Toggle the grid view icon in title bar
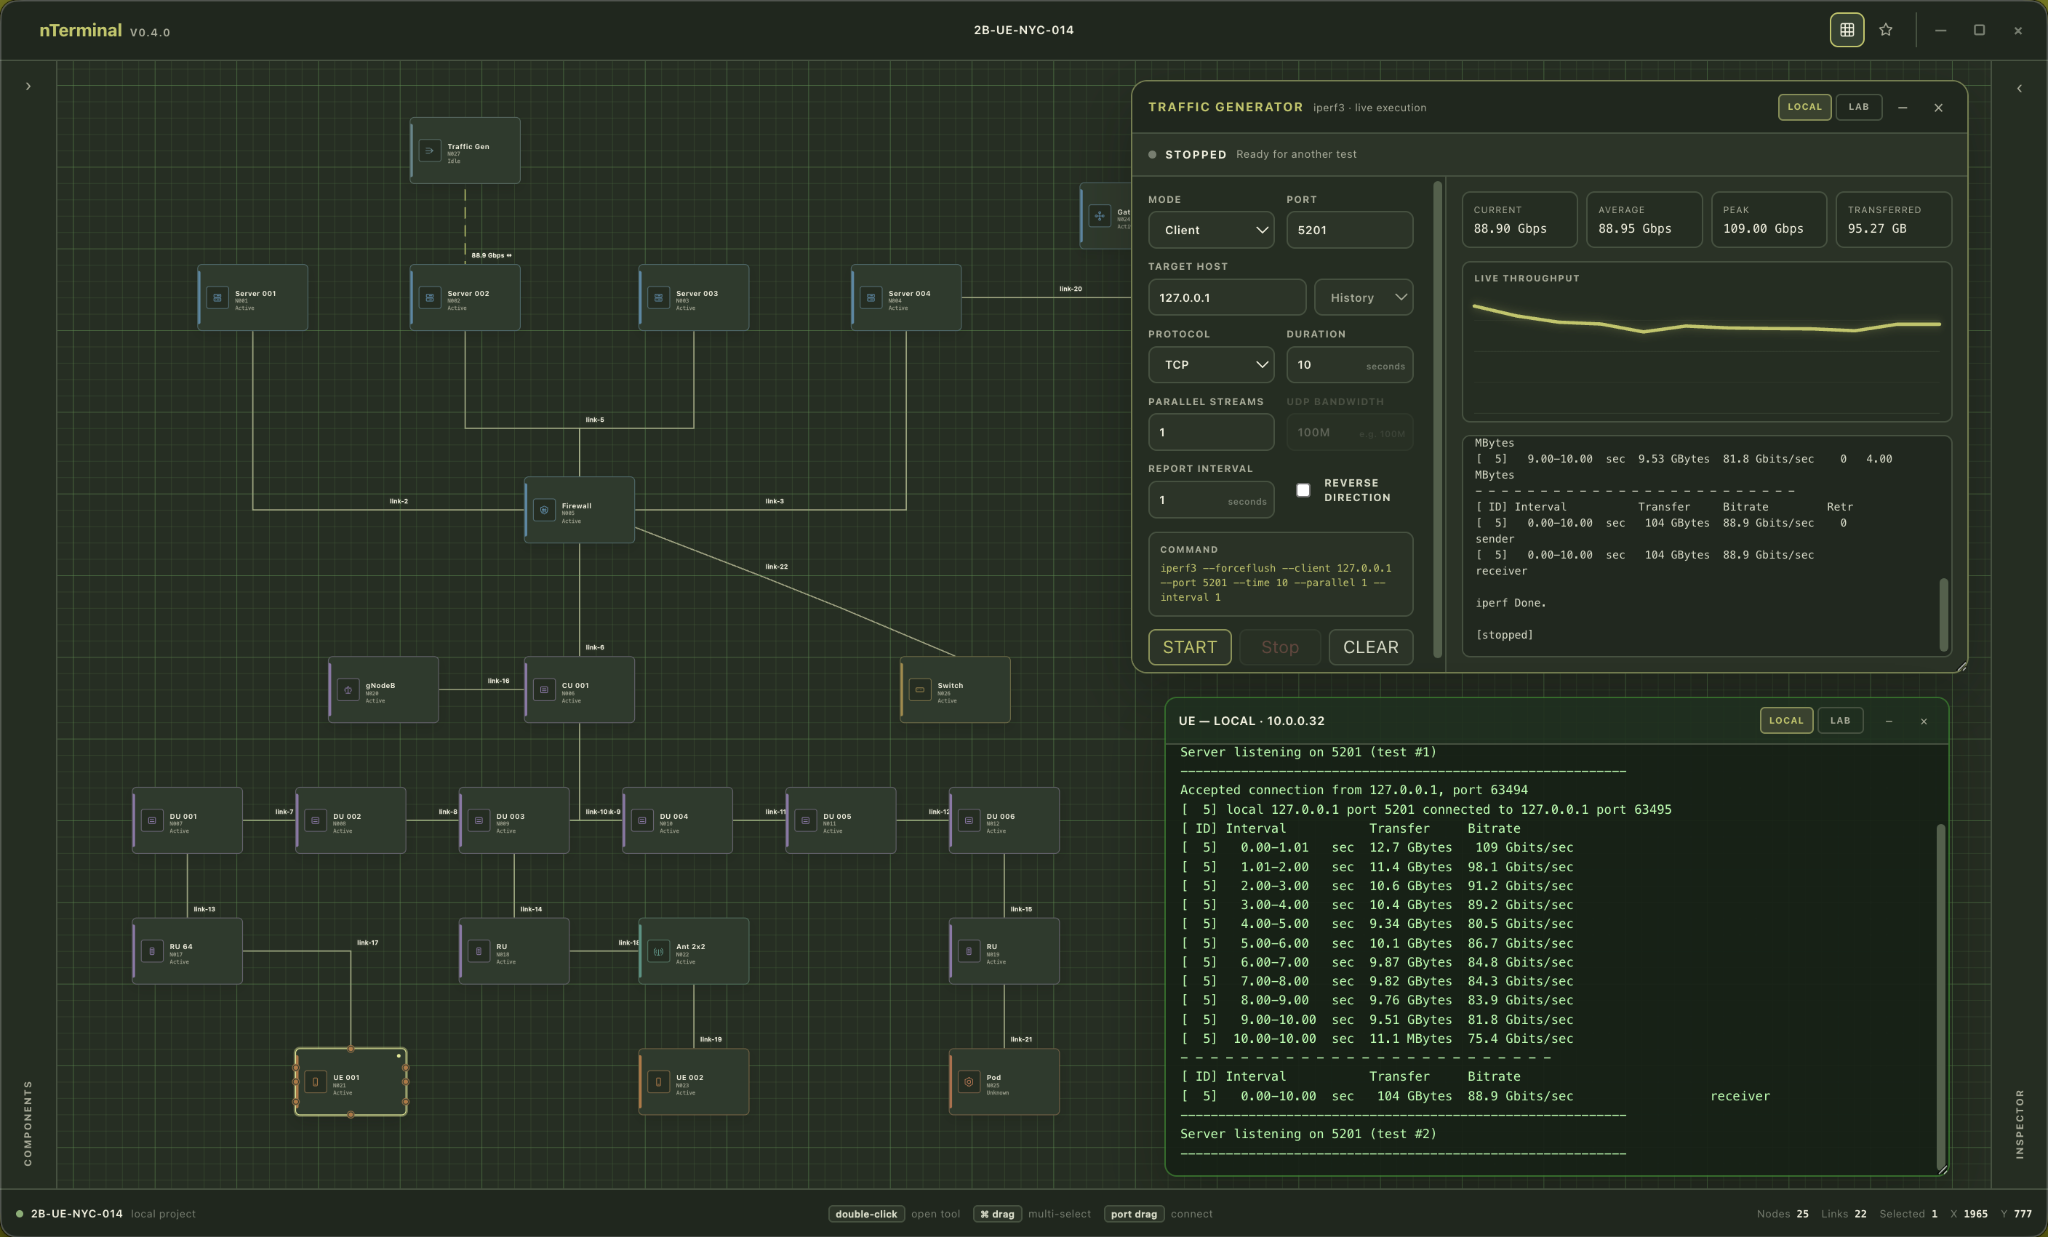Viewport: 2048px width, 1237px height. click(1847, 30)
